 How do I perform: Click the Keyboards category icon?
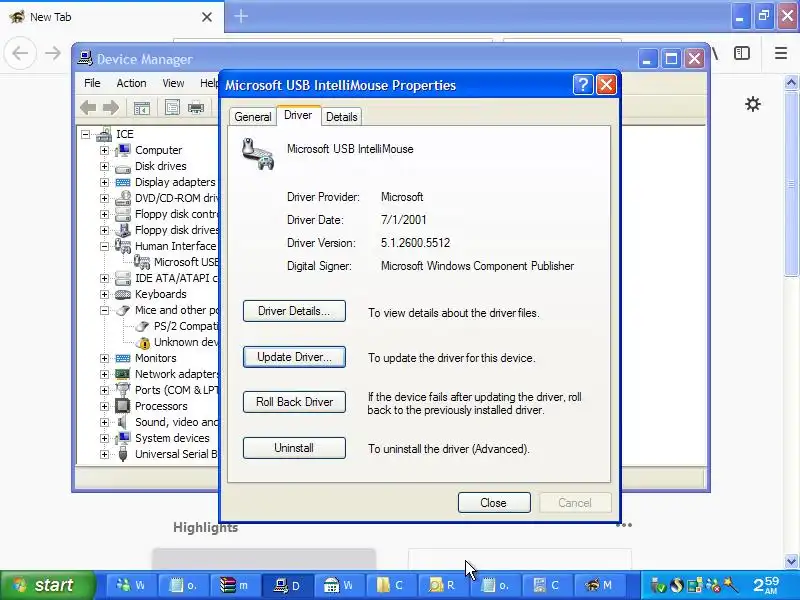[122, 294]
